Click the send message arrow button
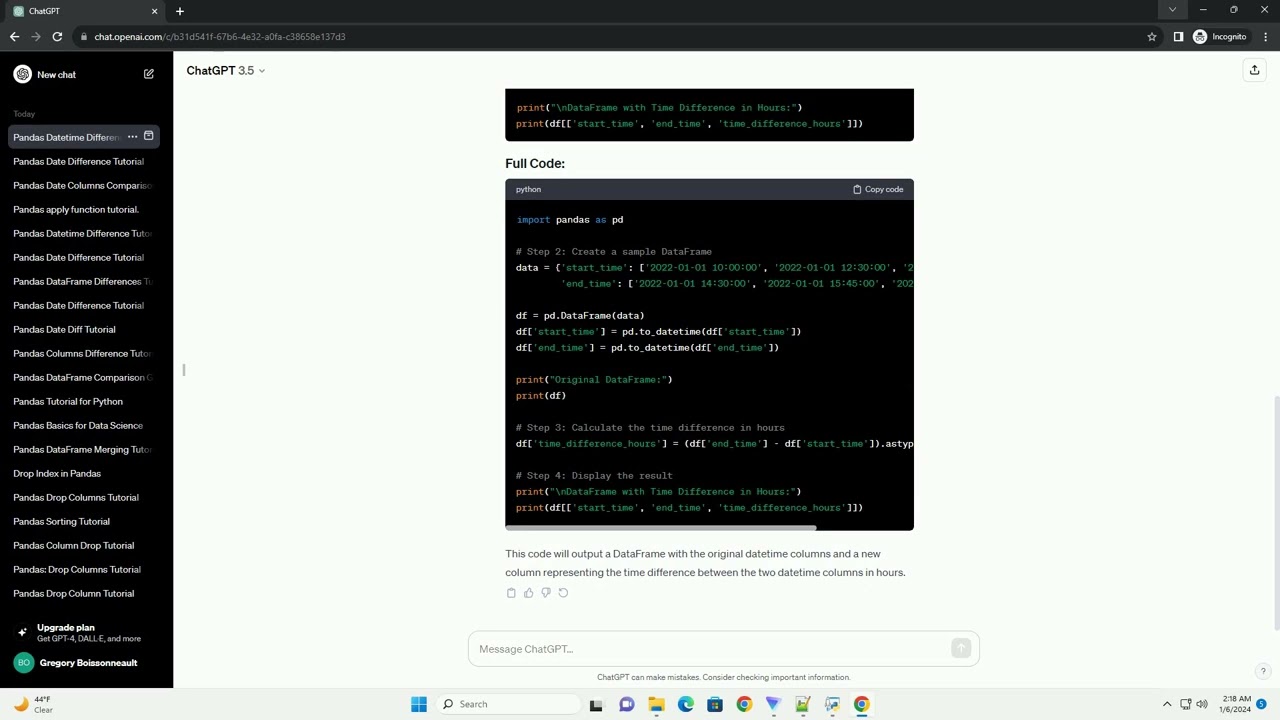1280x720 pixels. pyautogui.click(x=961, y=649)
